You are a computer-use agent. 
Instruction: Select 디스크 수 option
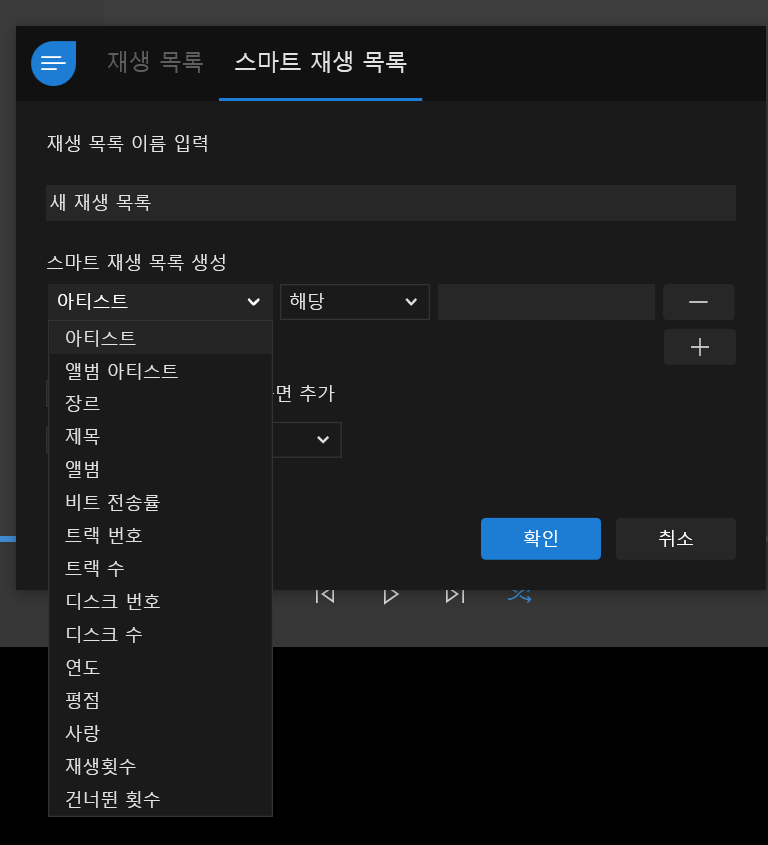click(x=160, y=634)
